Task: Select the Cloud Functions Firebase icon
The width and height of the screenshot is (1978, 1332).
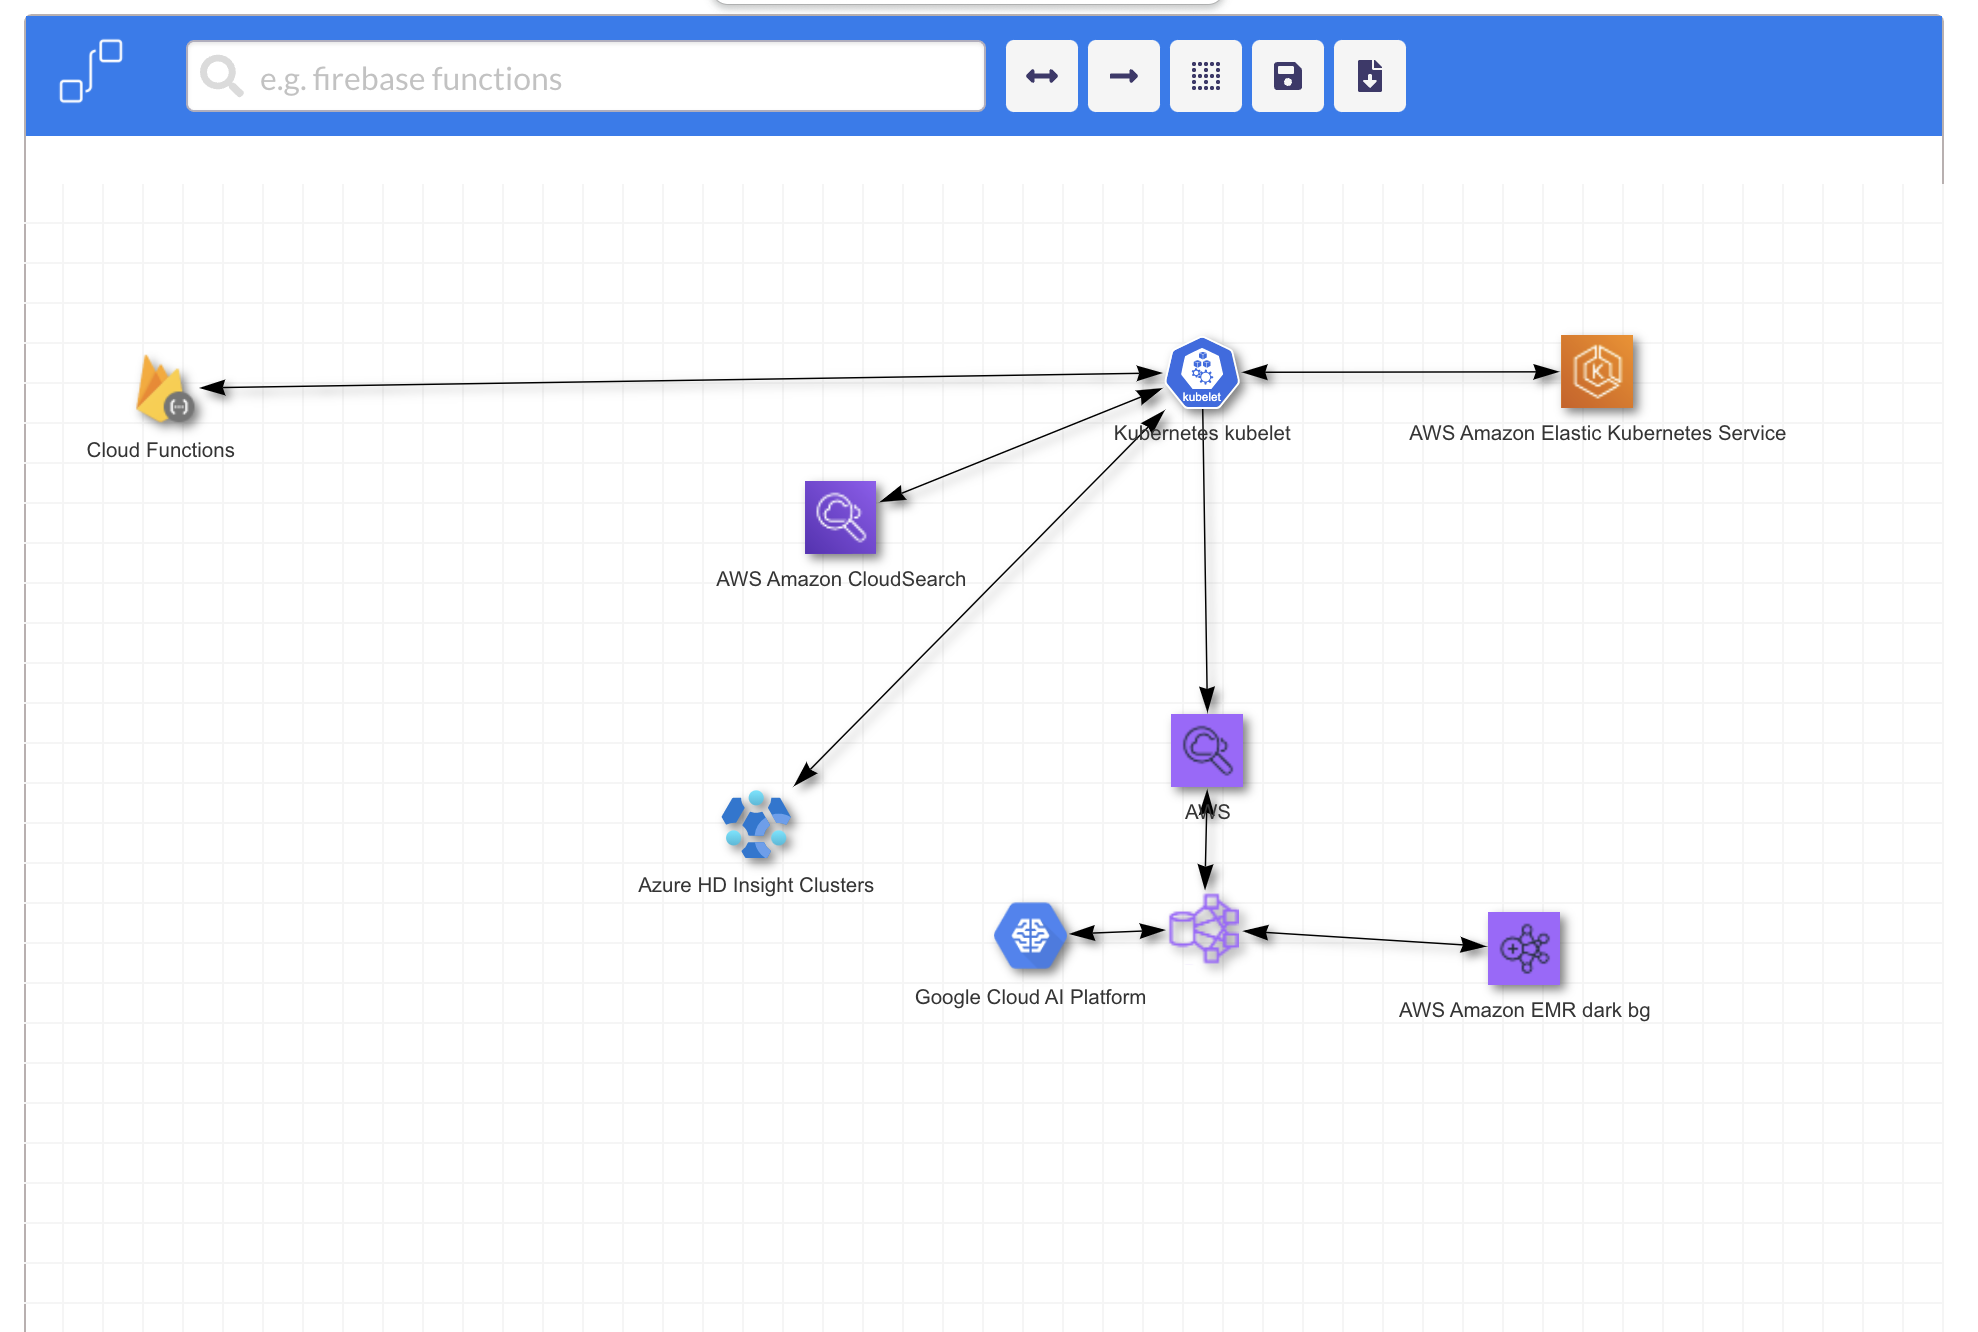Action: 162,390
